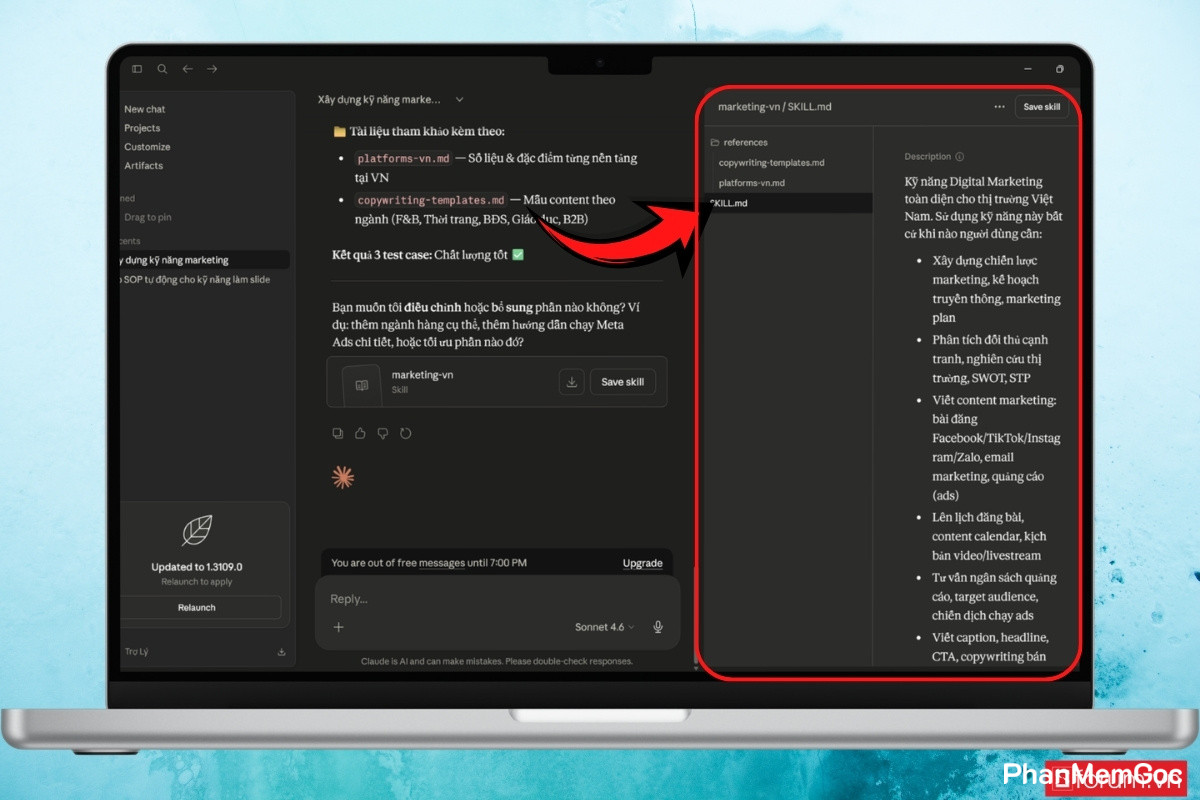
Task: Click the 'Drag to pin' placeholder
Action: (147, 217)
